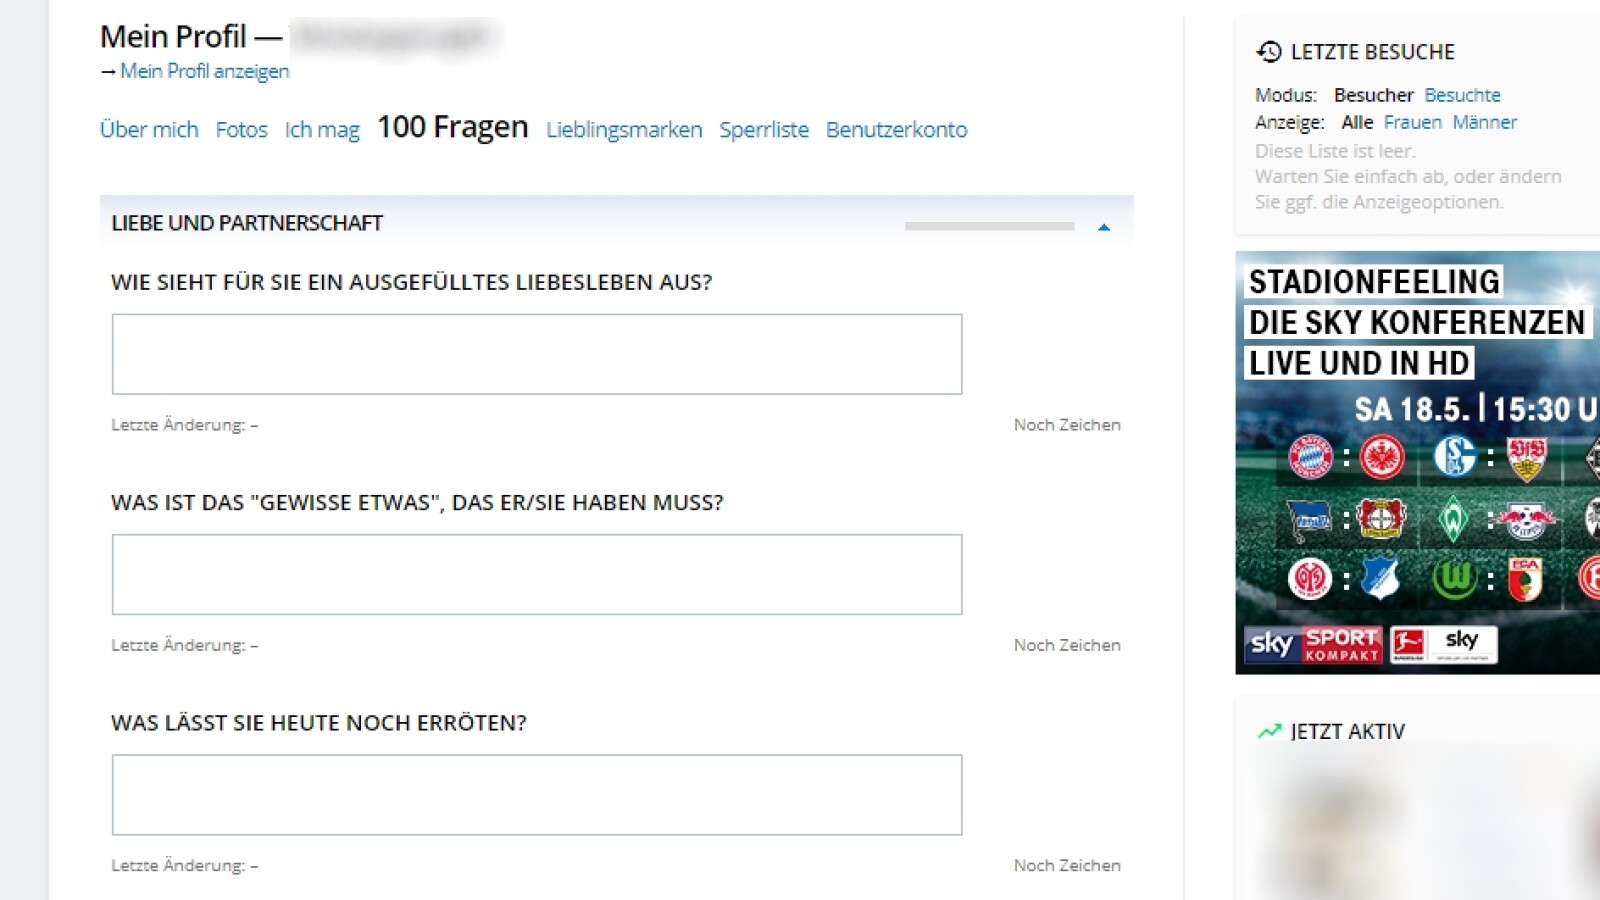1600x900 pixels.
Task: Open the Lieblingsmarken page
Action: [623, 129]
